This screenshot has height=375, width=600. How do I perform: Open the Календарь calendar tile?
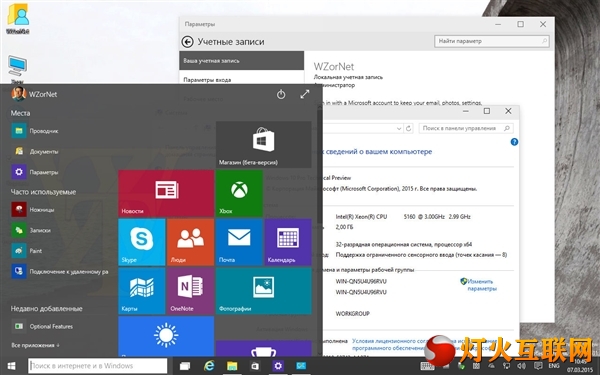click(288, 242)
